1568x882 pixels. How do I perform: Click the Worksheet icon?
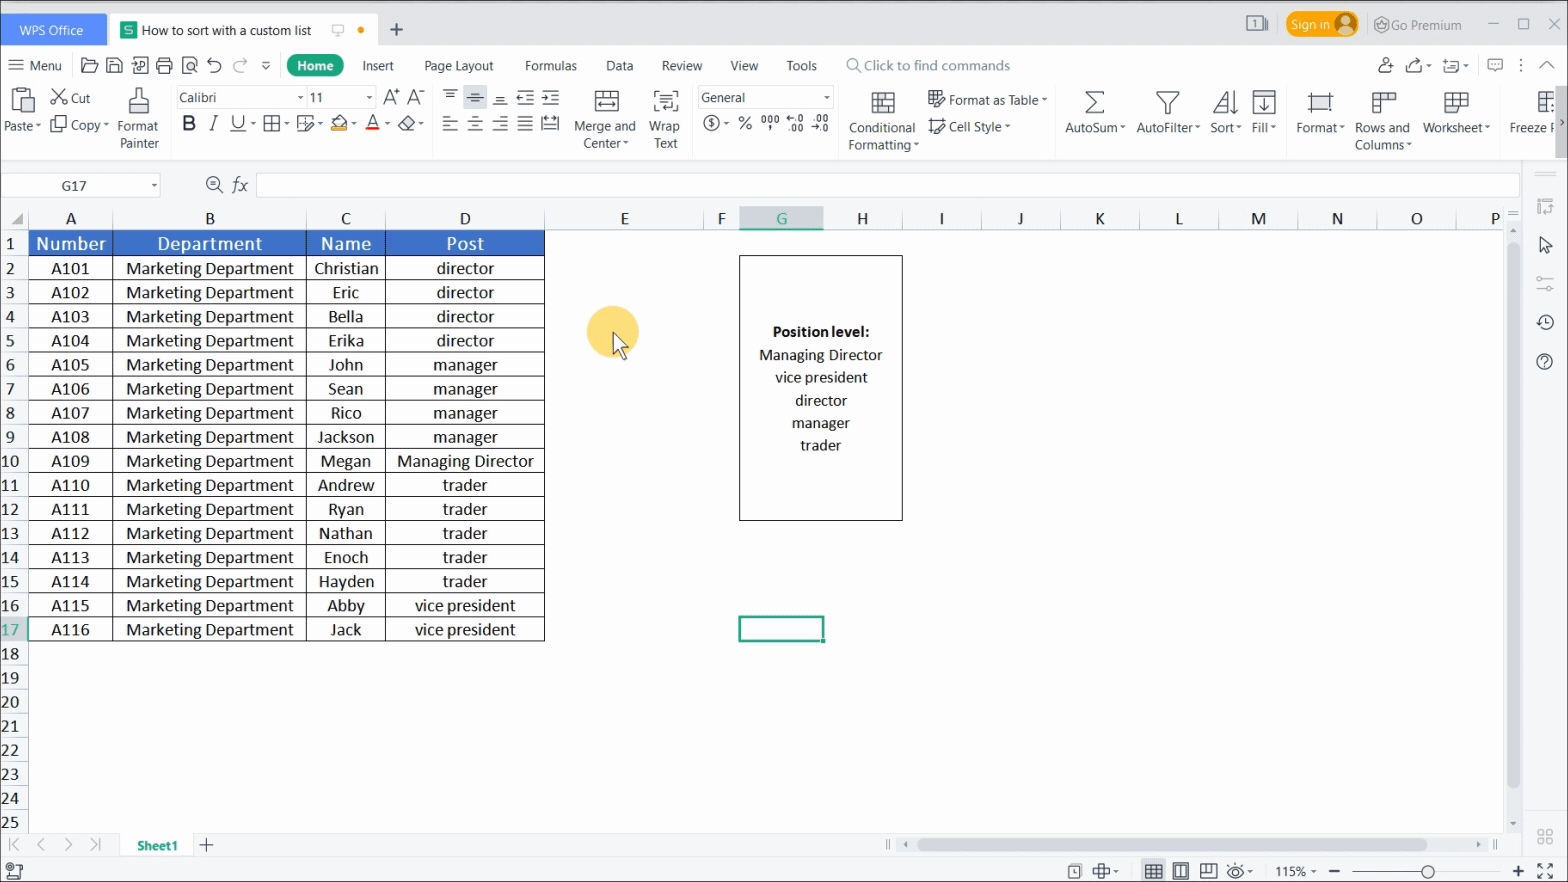click(x=1456, y=102)
